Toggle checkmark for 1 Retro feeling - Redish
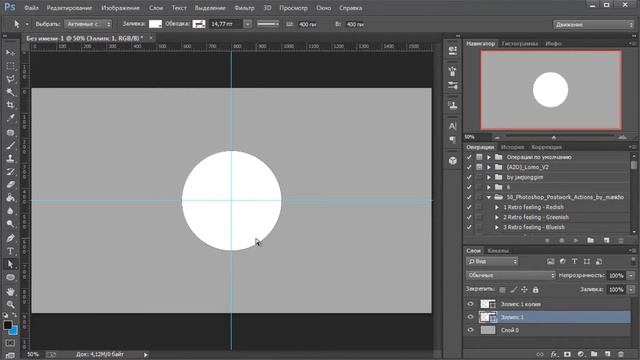This screenshot has height=360, width=640. point(469,207)
